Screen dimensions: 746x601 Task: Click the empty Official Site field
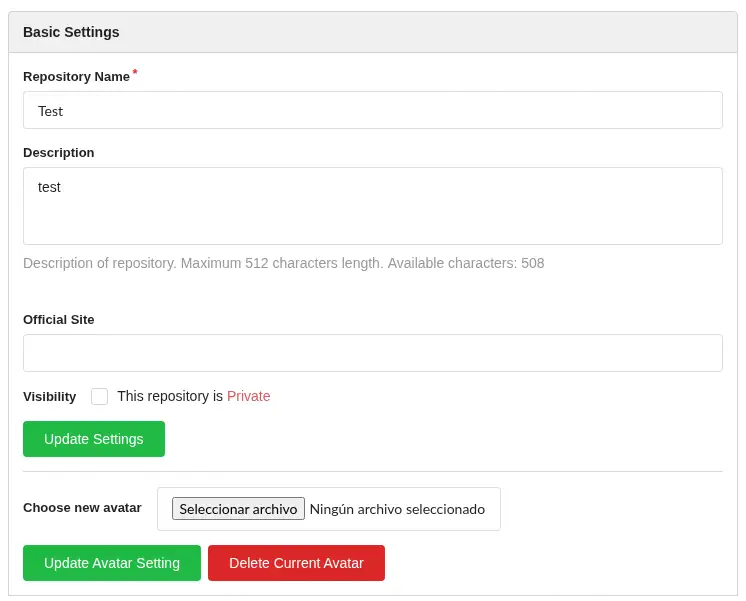pos(372,353)
